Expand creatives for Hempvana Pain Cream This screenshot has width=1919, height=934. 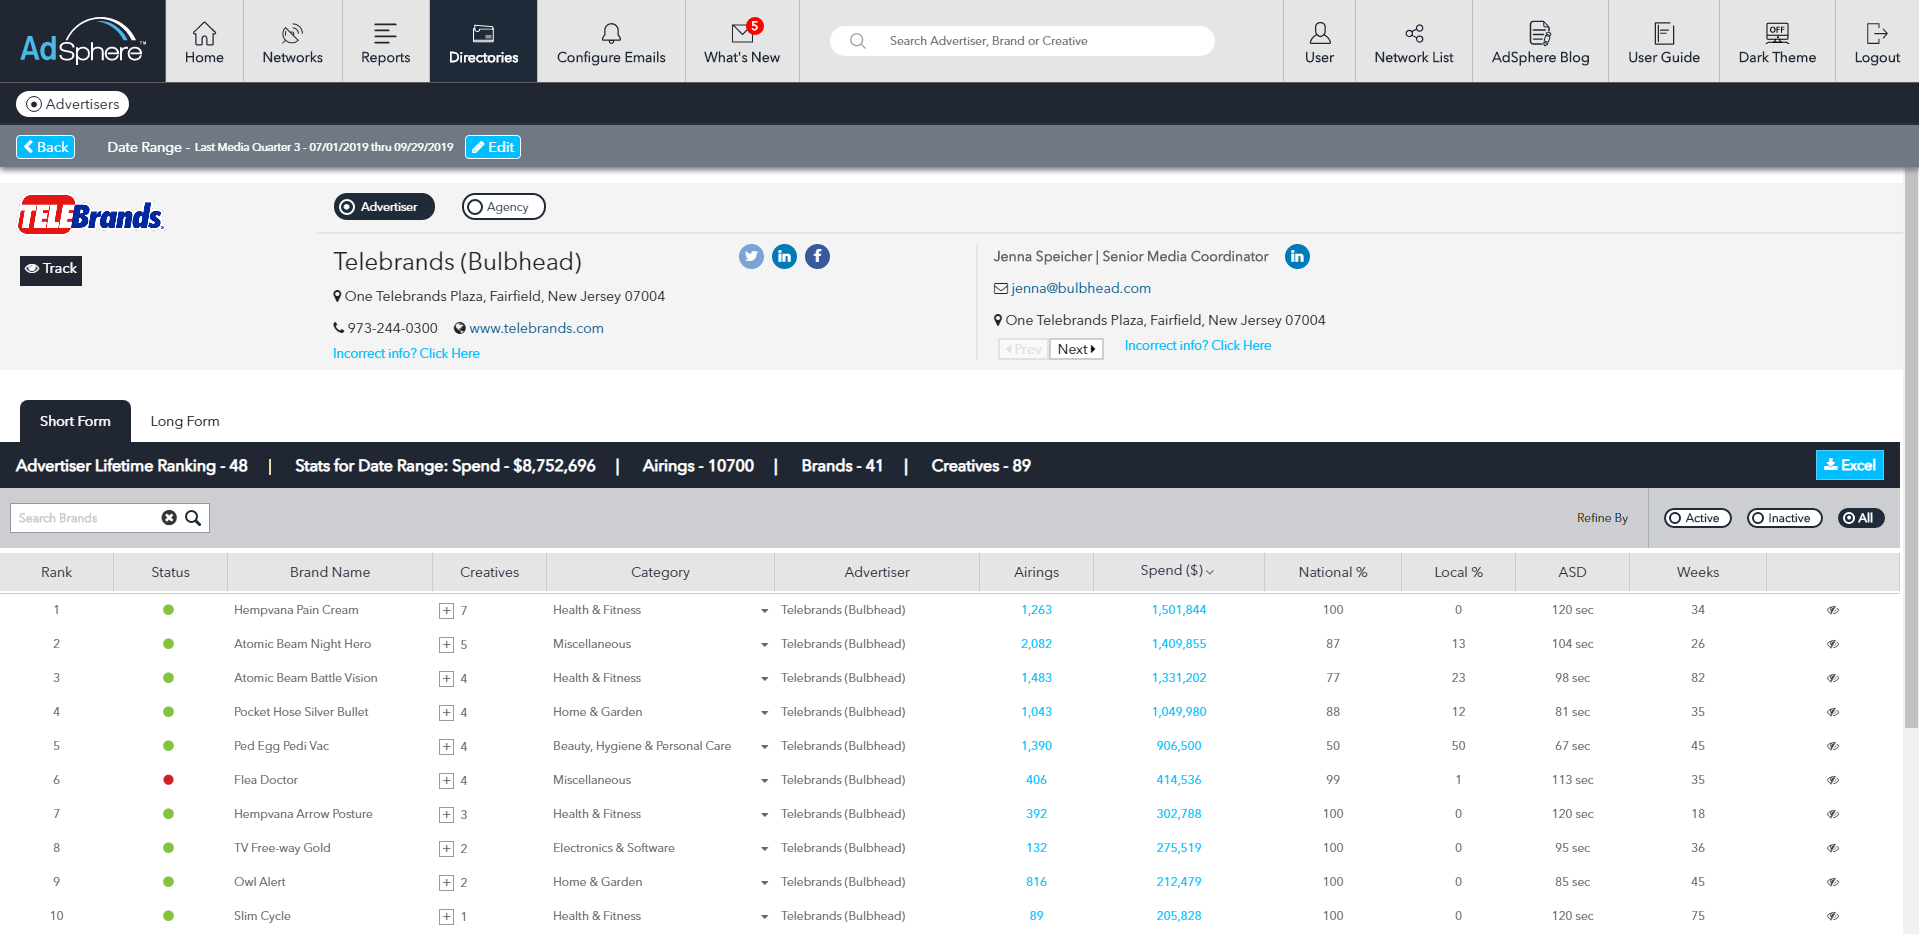tap(446, 611)
